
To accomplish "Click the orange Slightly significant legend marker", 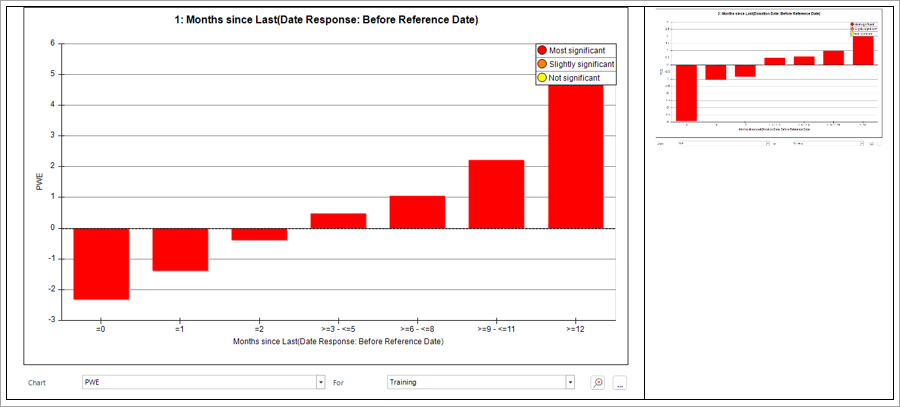I will pyautogui.click(x=541, y=64).
